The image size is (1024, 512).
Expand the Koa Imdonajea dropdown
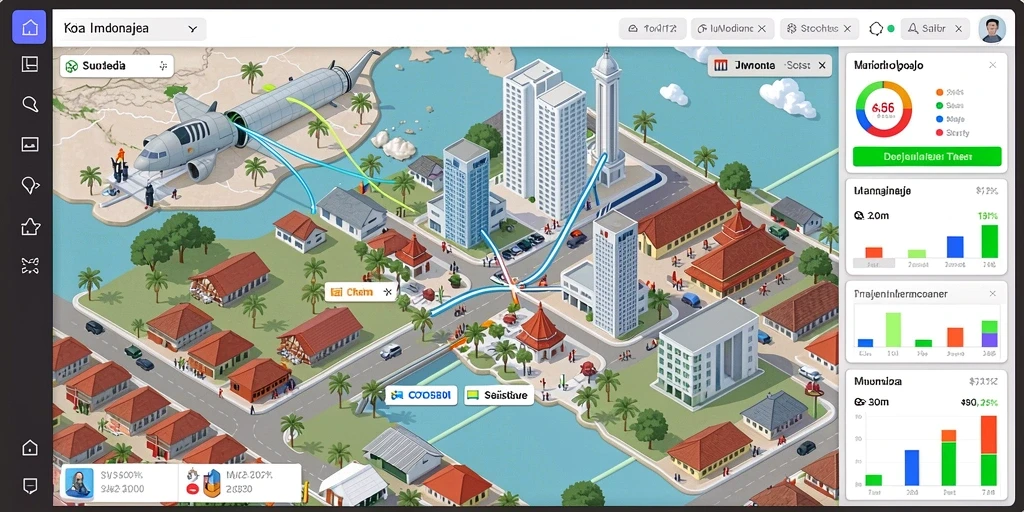(129, 29)
